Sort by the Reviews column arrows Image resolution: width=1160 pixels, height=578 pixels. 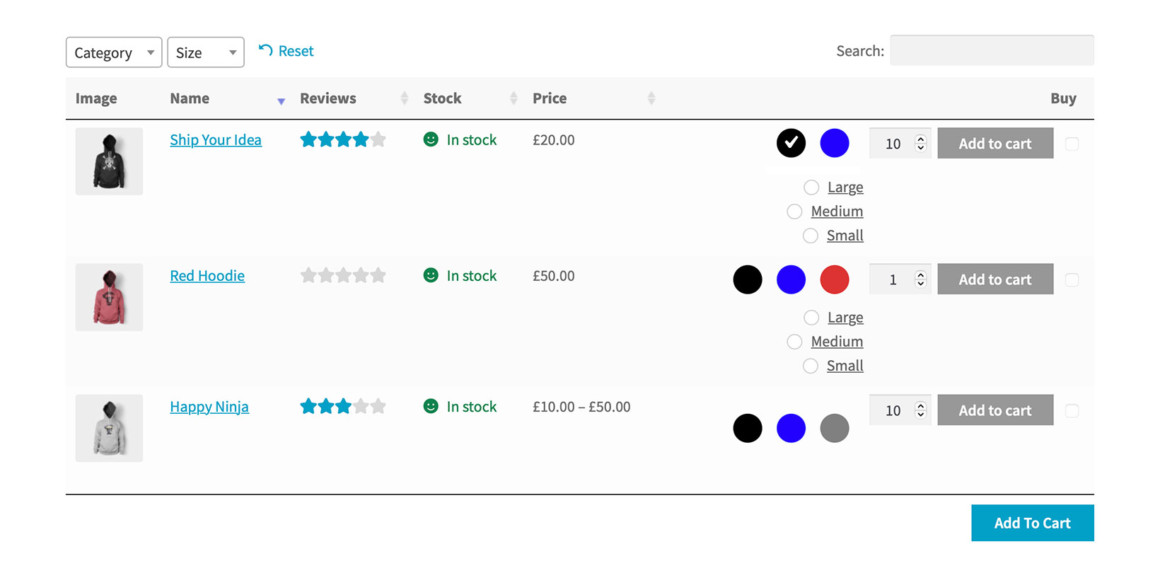(404, 98)
